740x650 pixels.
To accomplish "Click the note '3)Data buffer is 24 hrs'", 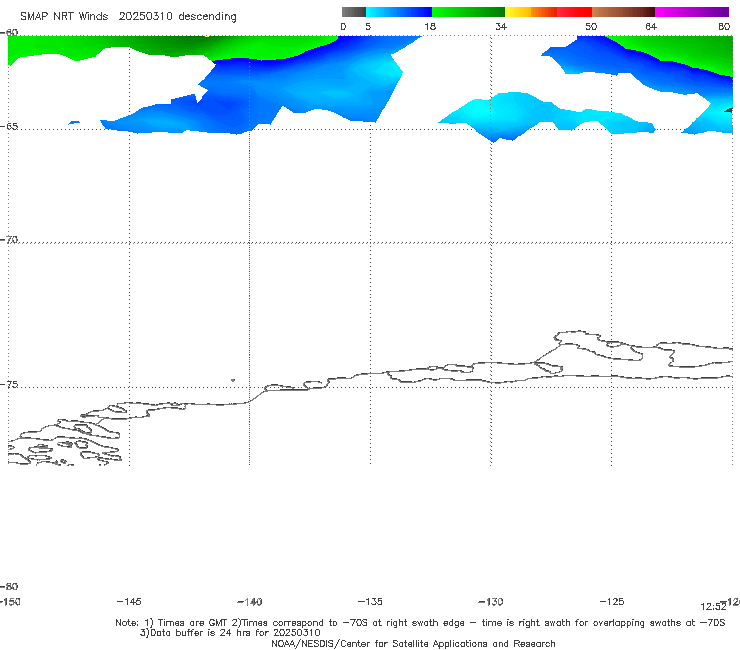I will click(x=230, y=633).
